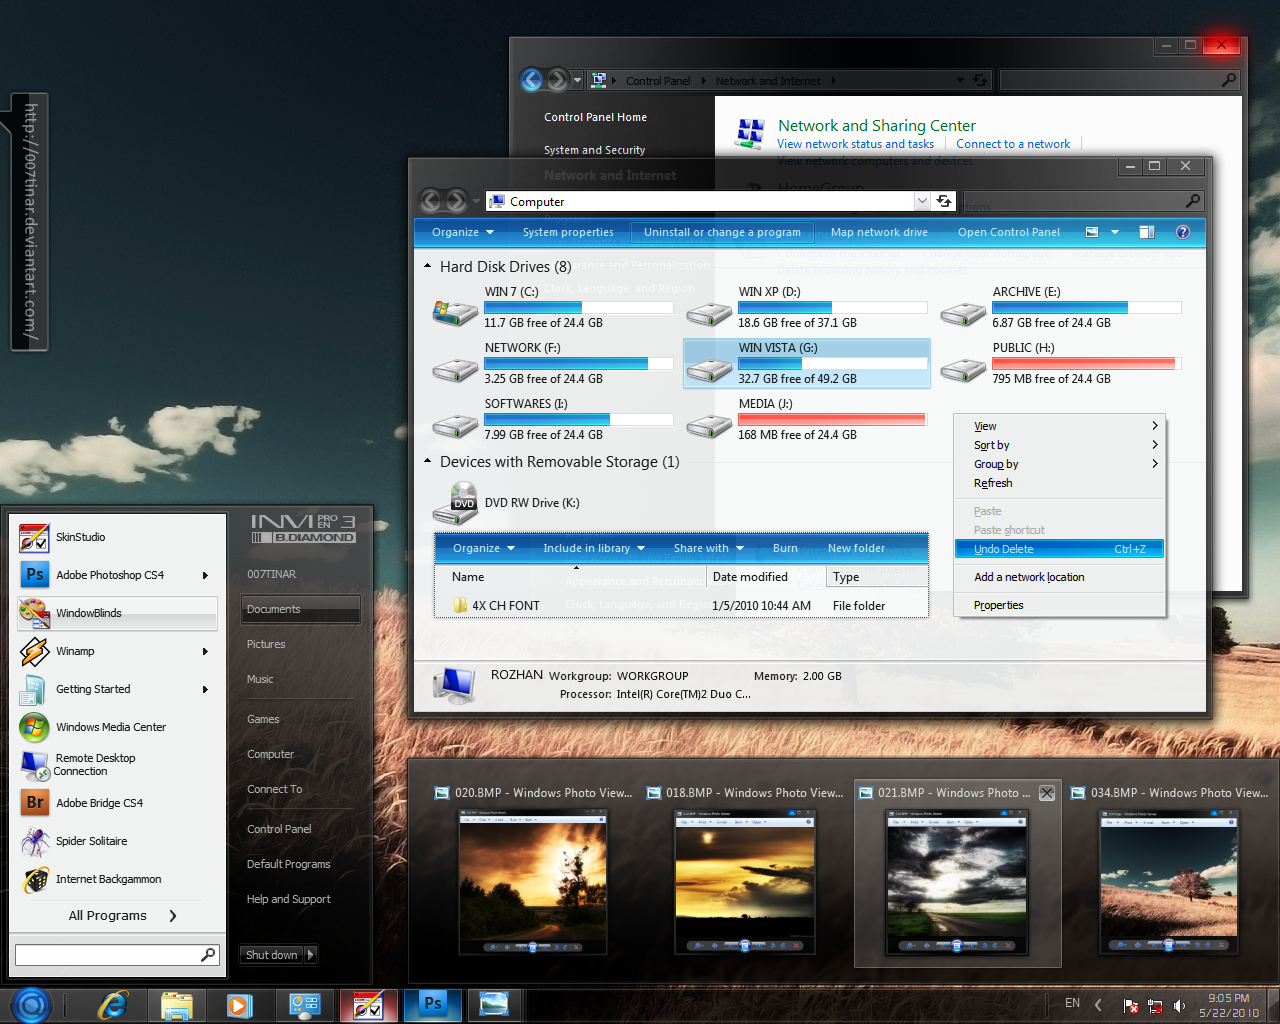Viewport: 1280px width, 1024px height.
Task: Click the Connect to a network link
Action: pyautogui.click(x=1013, y=144)
